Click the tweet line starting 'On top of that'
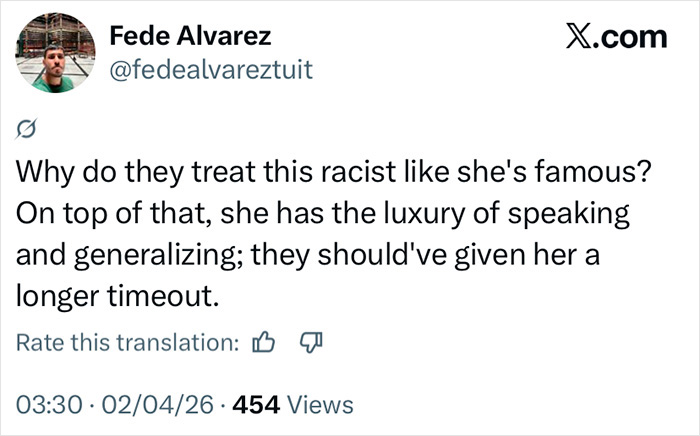The width and height of the screenshot is (700, 436). pyautogui.click(x=318, y=213)
